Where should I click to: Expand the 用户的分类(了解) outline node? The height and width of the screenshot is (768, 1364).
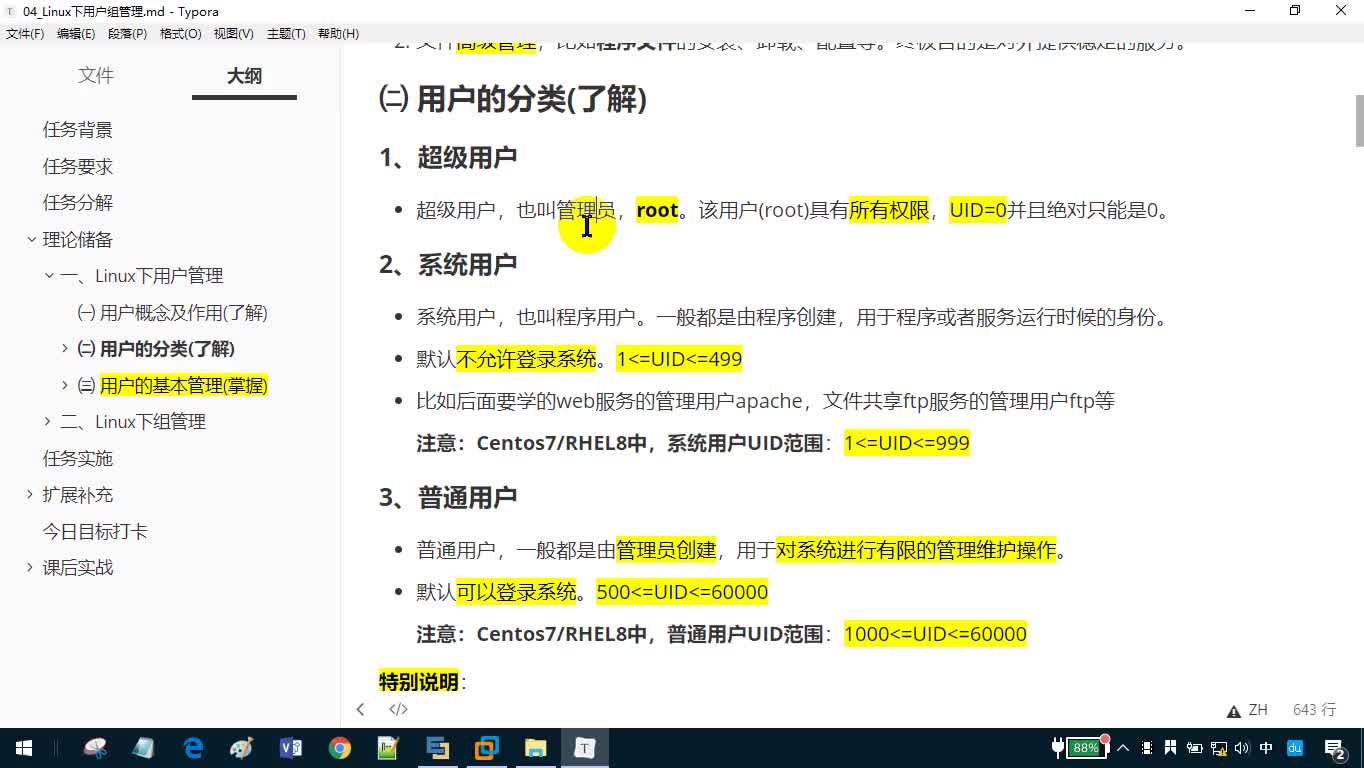(65, 349)
